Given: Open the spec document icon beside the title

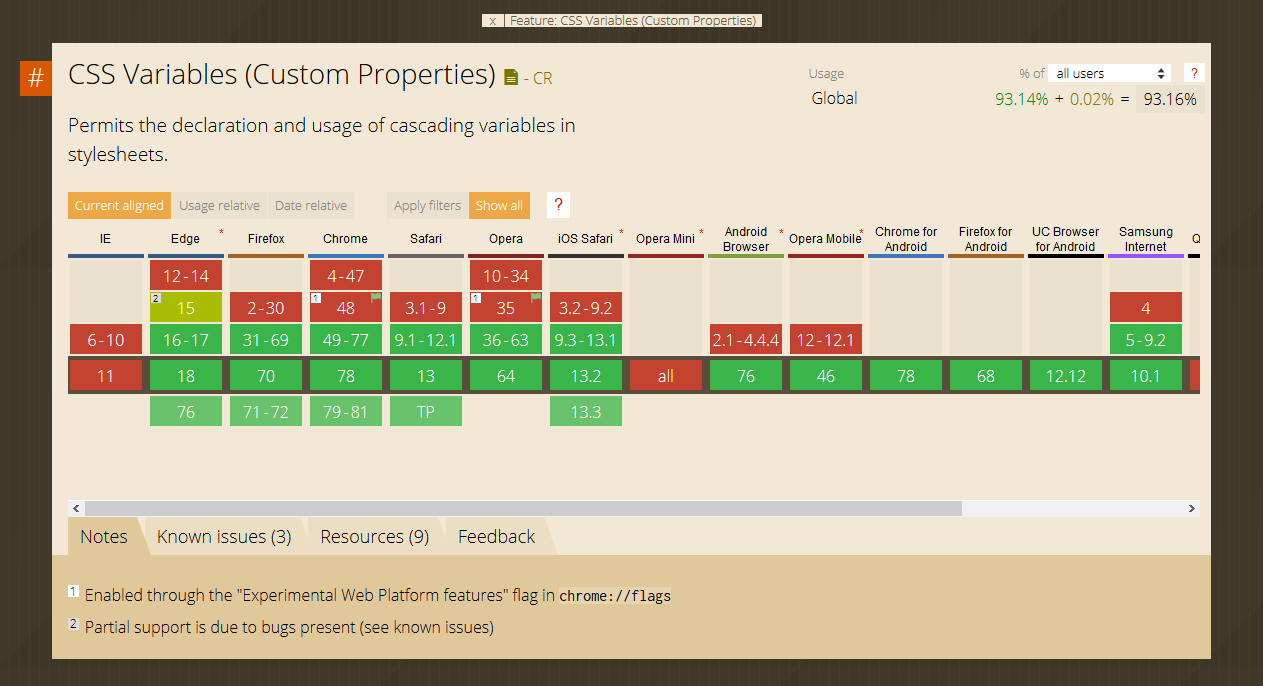Looking at the screenshot, I should pyautogui.click(x=510, y=77).
